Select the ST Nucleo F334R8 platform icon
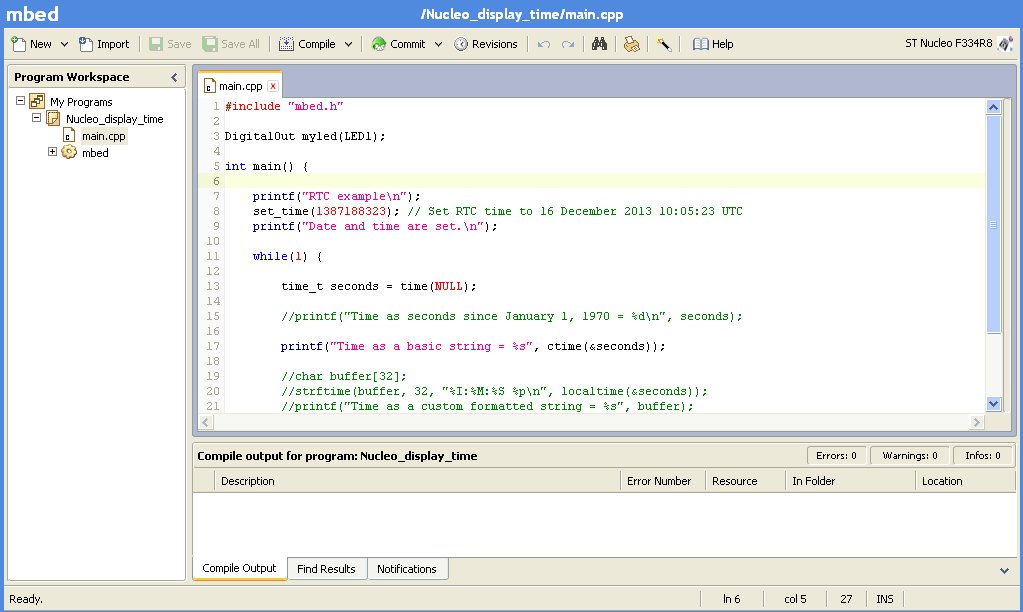The height and width of the screenshot is (612, 1023). tap(1005, 44)
